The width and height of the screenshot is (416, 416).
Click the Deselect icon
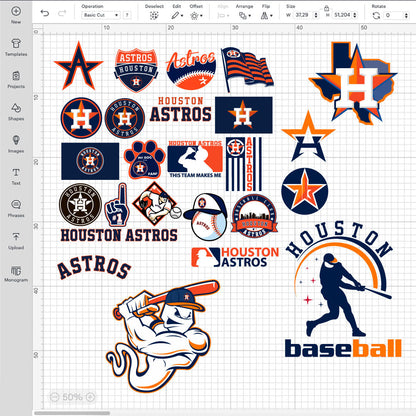click(x=154, y=15)
